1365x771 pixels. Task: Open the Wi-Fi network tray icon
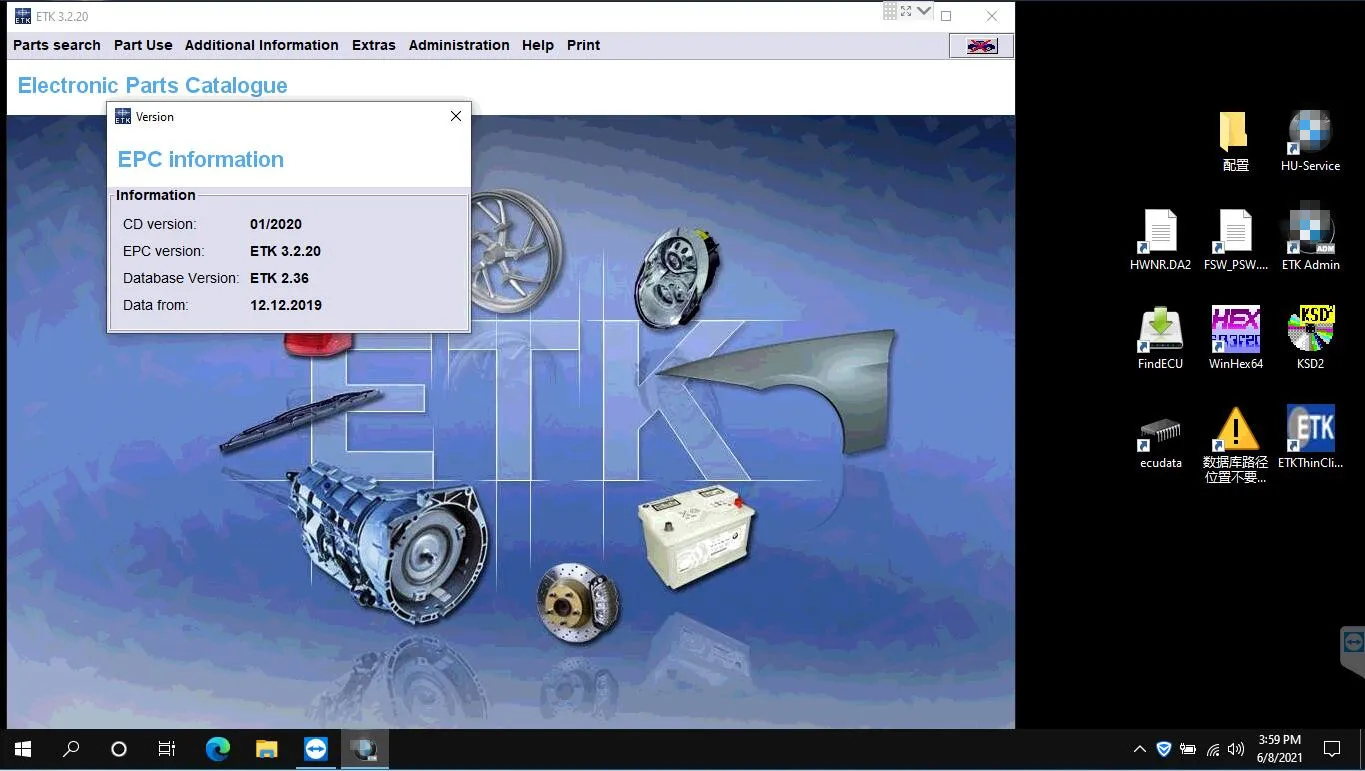(1213, 749)
